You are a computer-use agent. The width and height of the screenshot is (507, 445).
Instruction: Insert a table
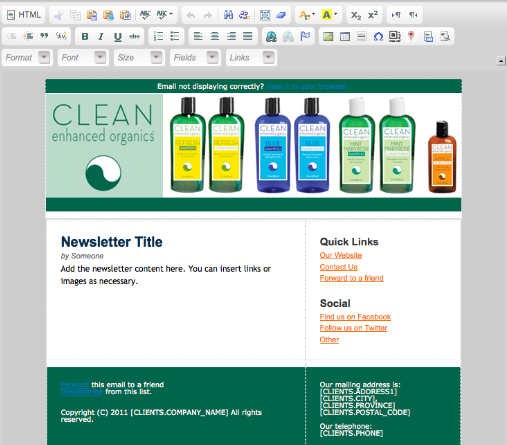point(345,36)
